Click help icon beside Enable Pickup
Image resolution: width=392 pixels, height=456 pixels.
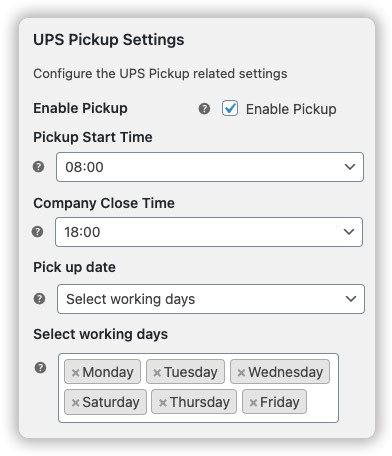coord(204,109)
